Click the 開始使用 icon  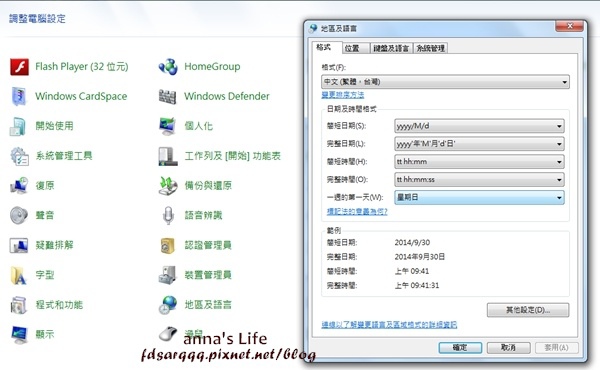click(18, 126)
